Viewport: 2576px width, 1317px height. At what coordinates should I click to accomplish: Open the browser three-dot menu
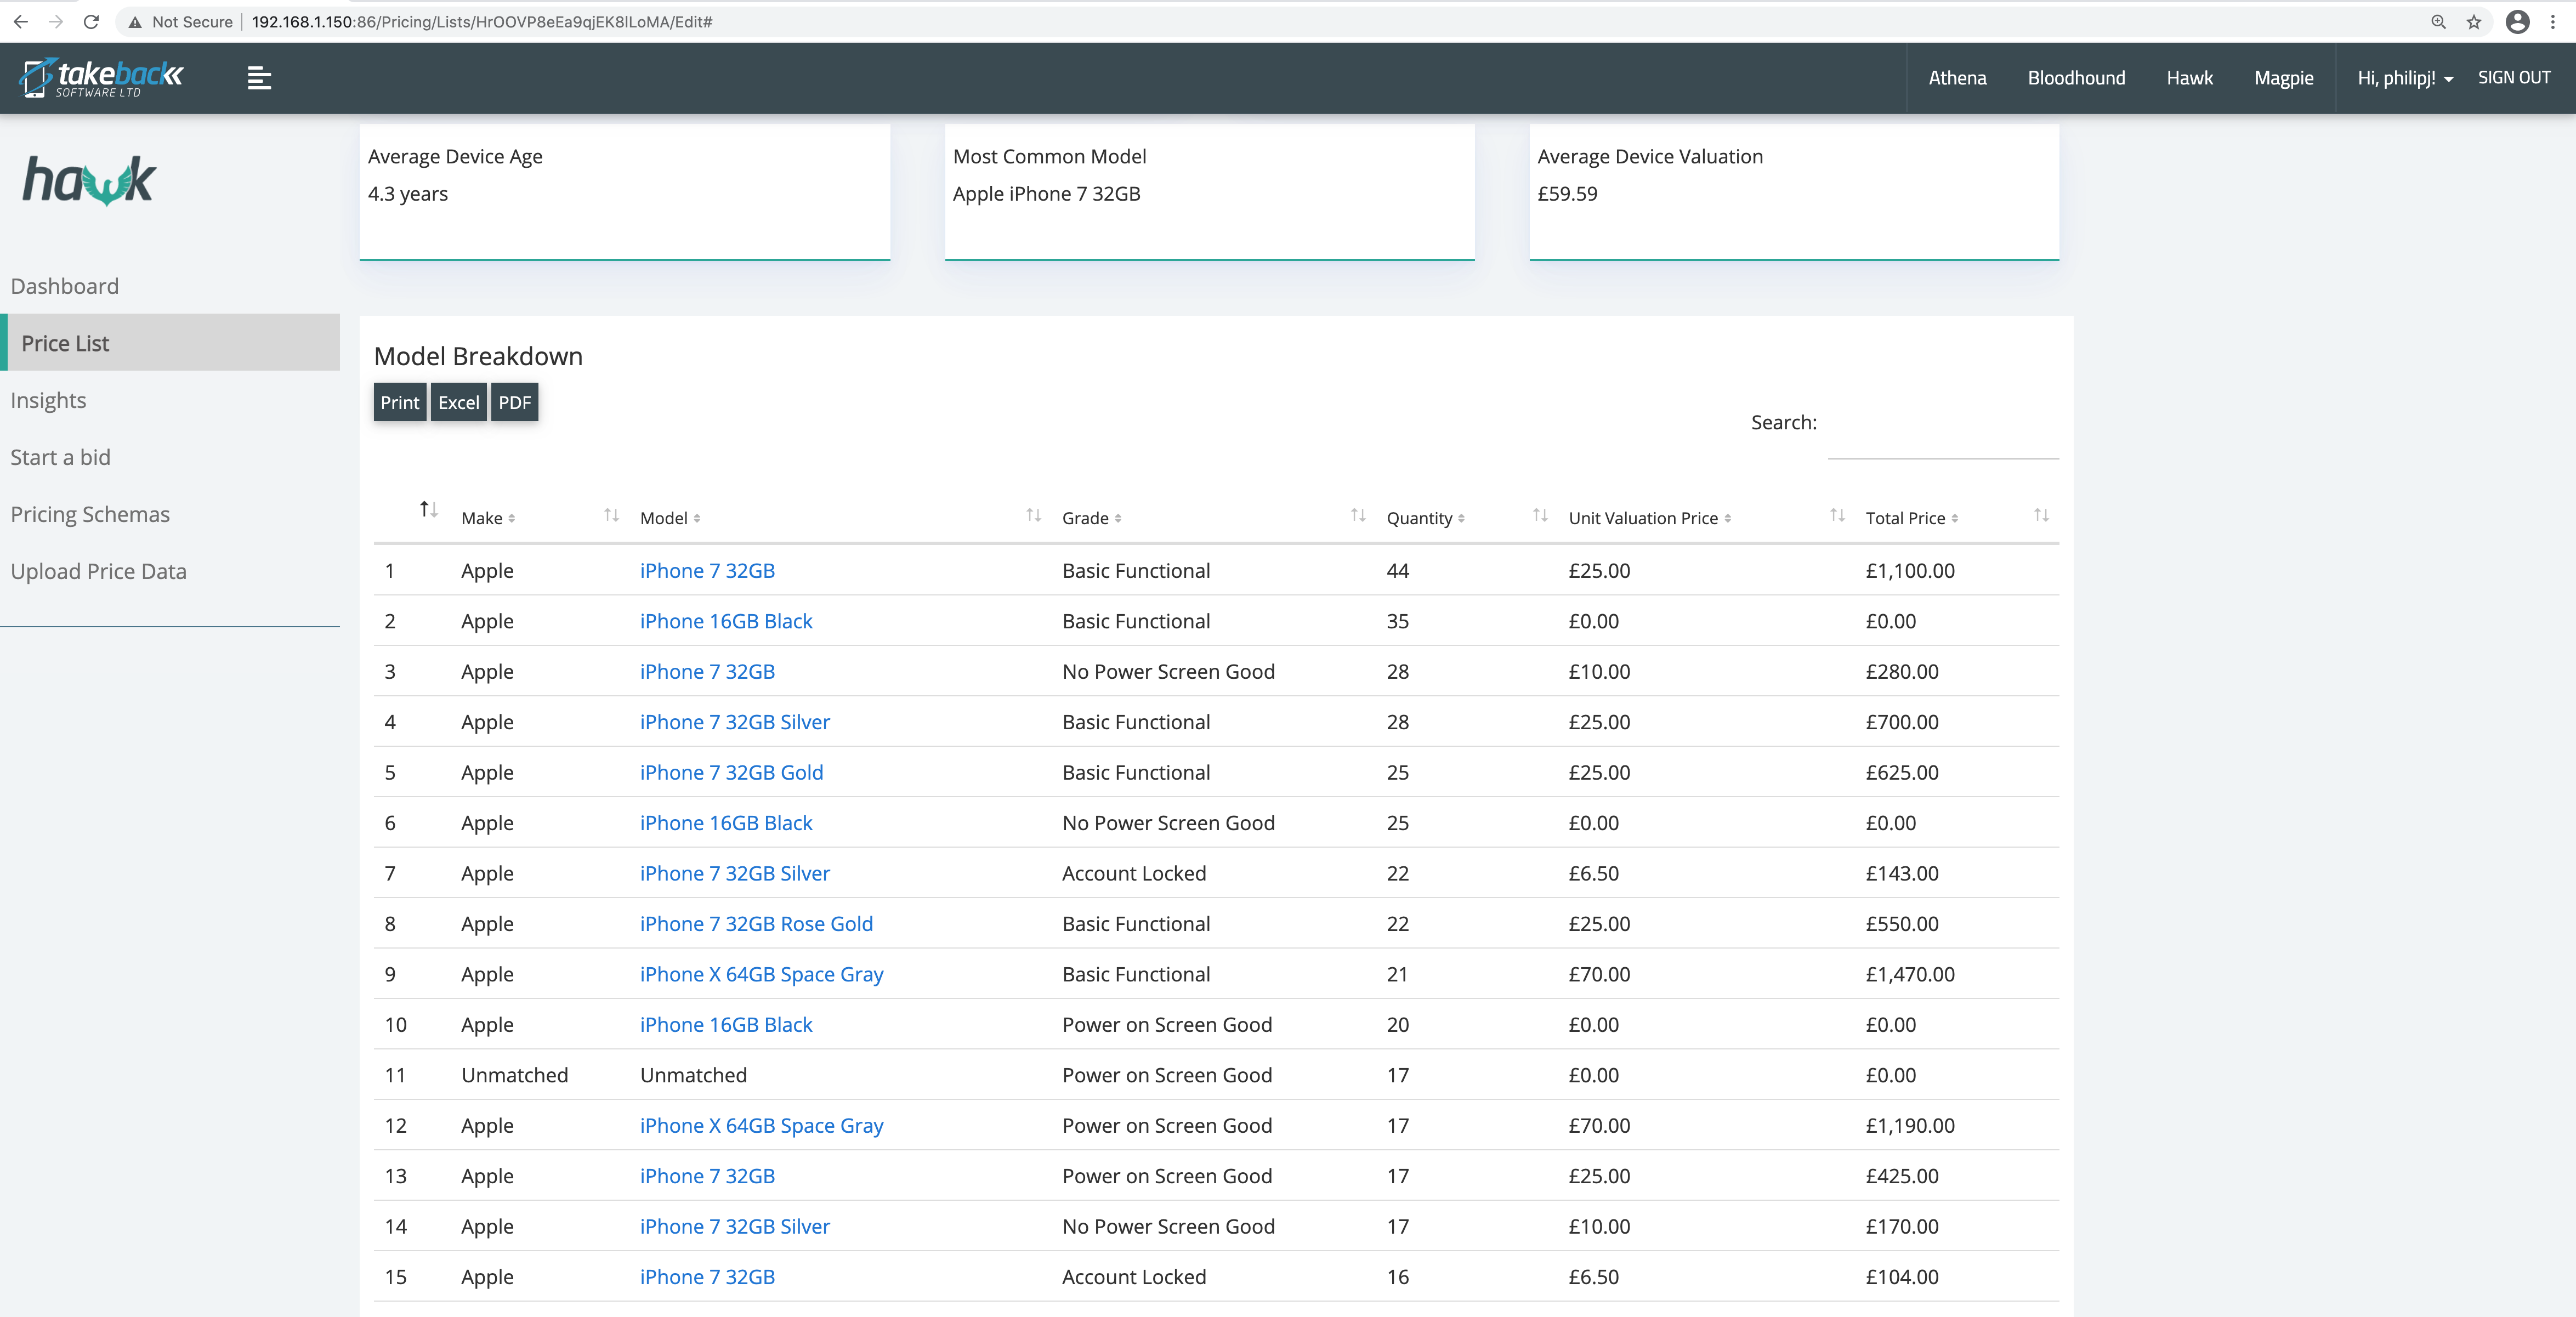pos(2553,22)
